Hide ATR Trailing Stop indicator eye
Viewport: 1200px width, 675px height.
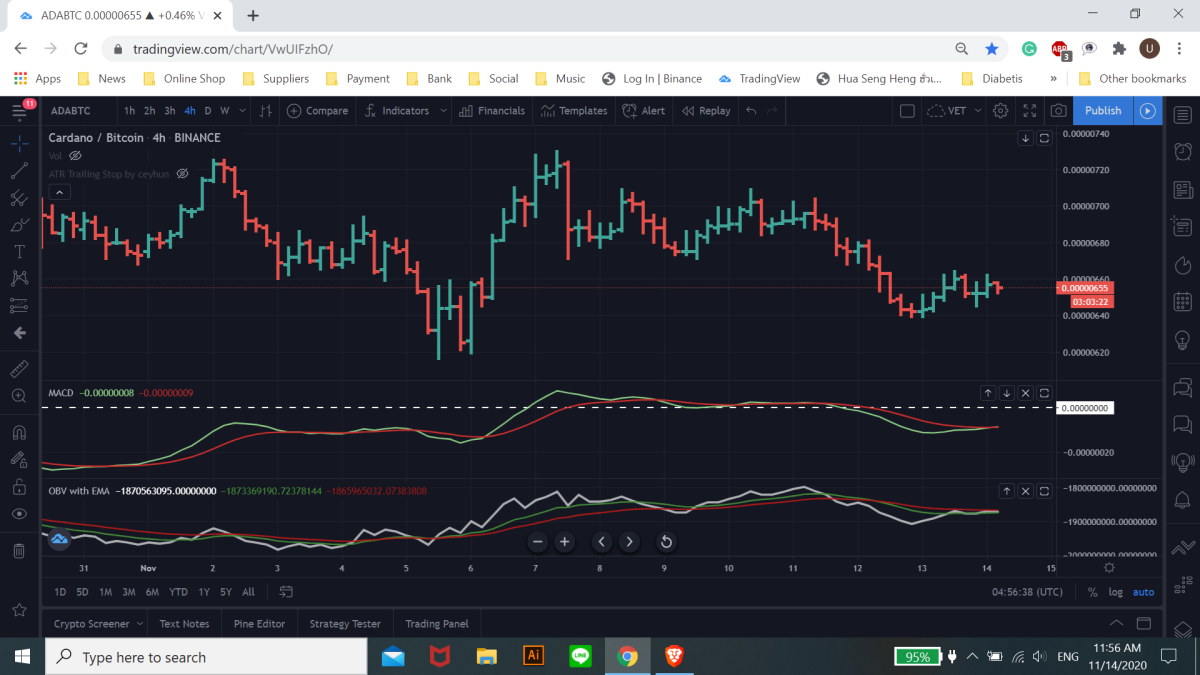pos(182,174)
